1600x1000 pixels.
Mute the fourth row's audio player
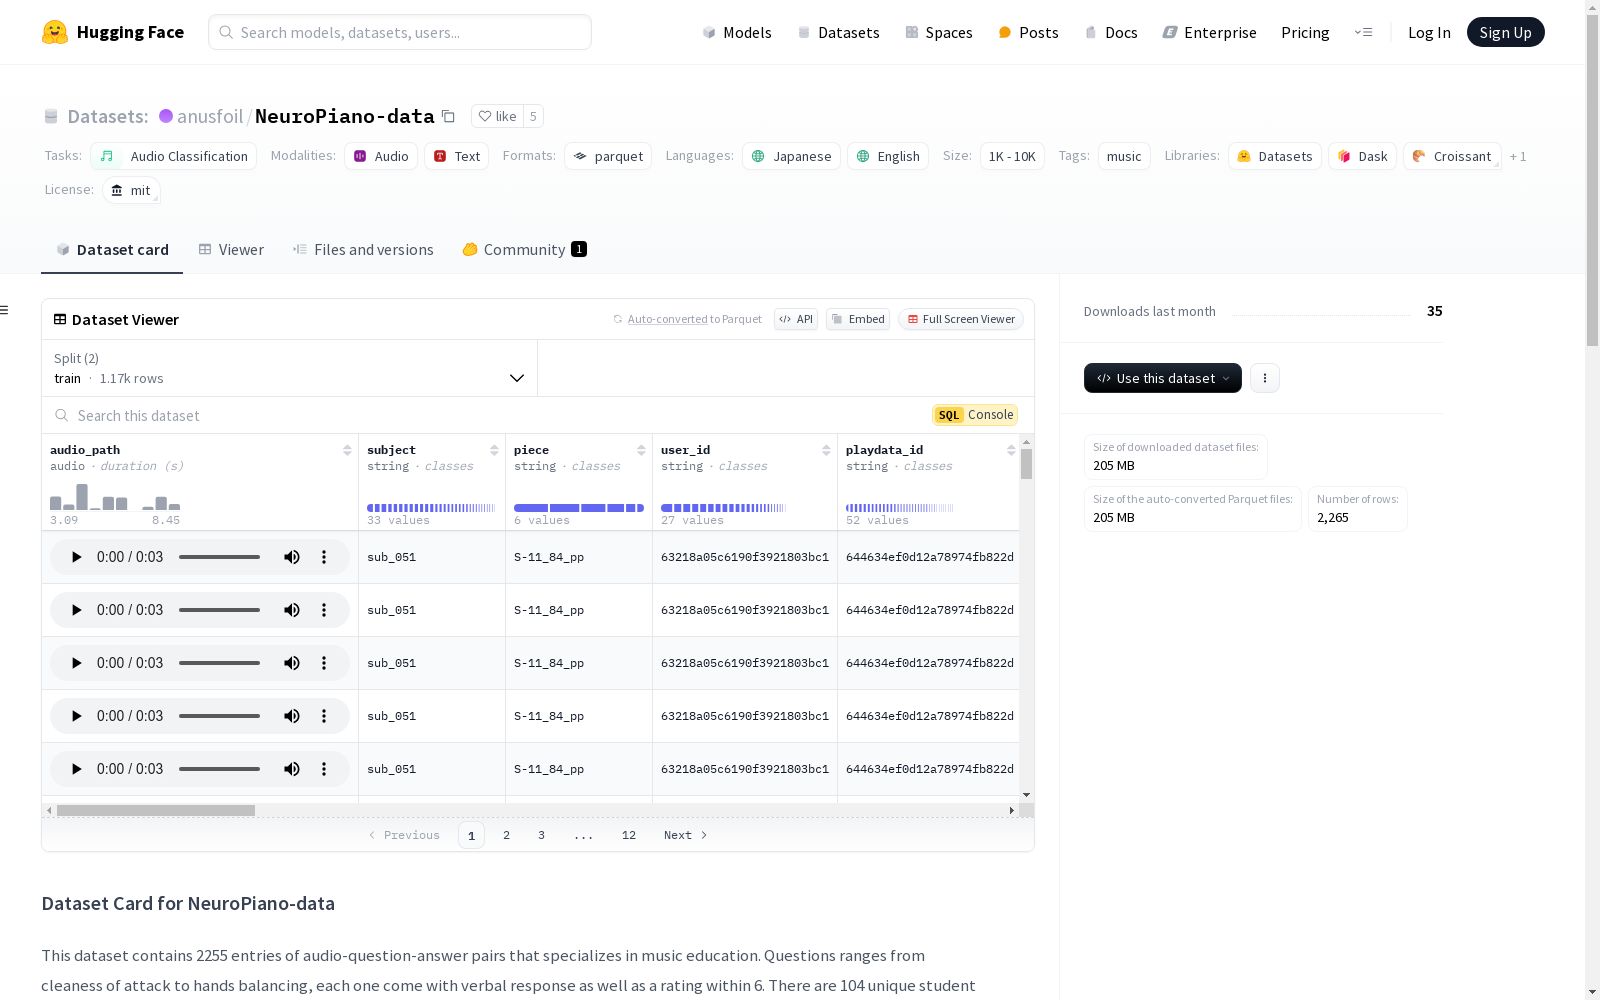point(292,716)
